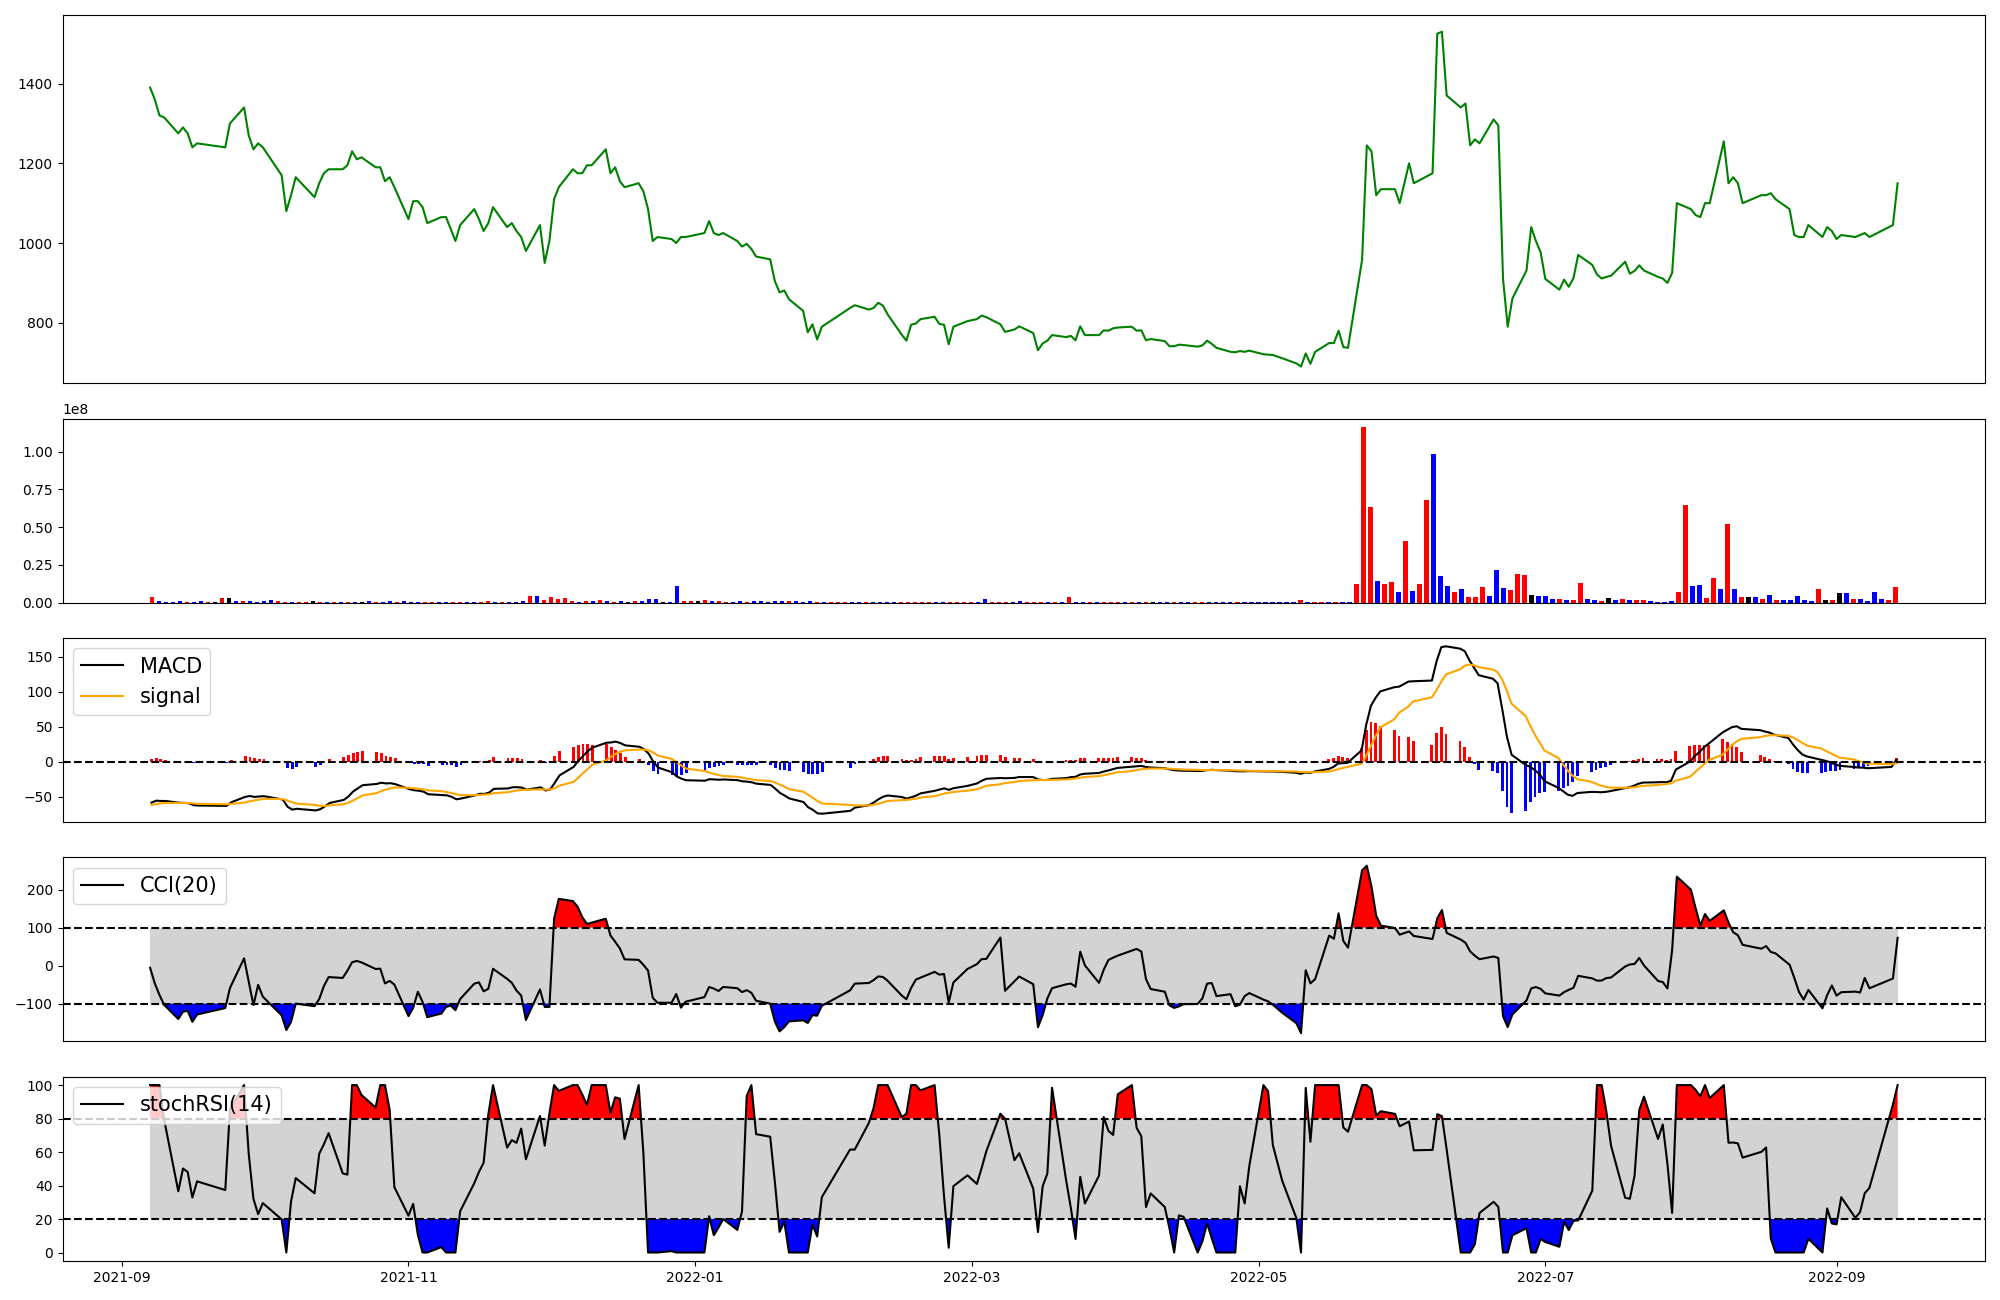Viewport: 2000px width, 1300px height.
Task: Click the 1400 price axis tick label
Action: [35, 84]
